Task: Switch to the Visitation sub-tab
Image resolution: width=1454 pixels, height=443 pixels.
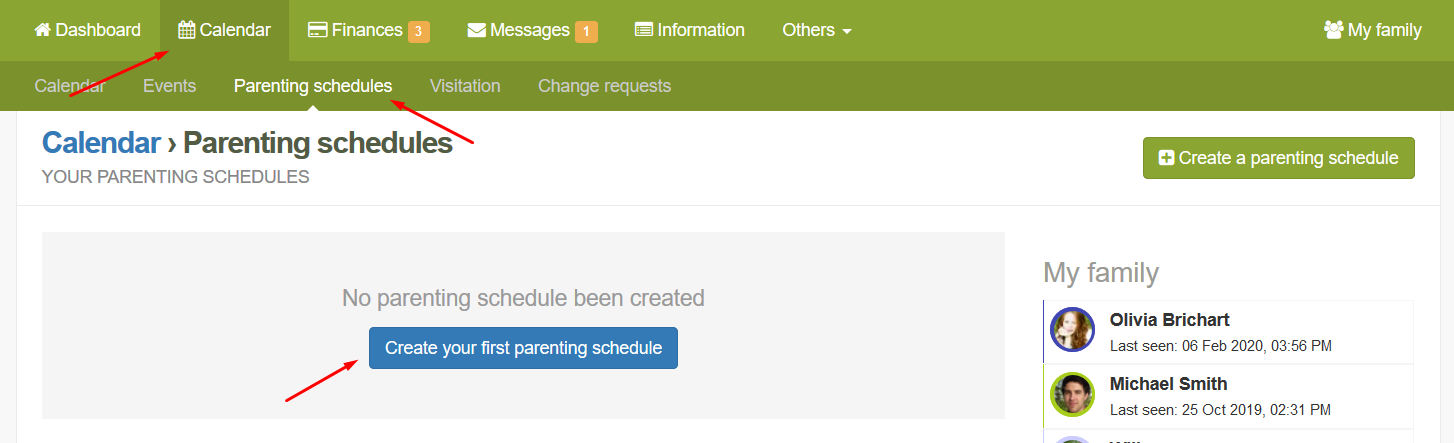Action: pyautogui.click(x=465, y=86)
